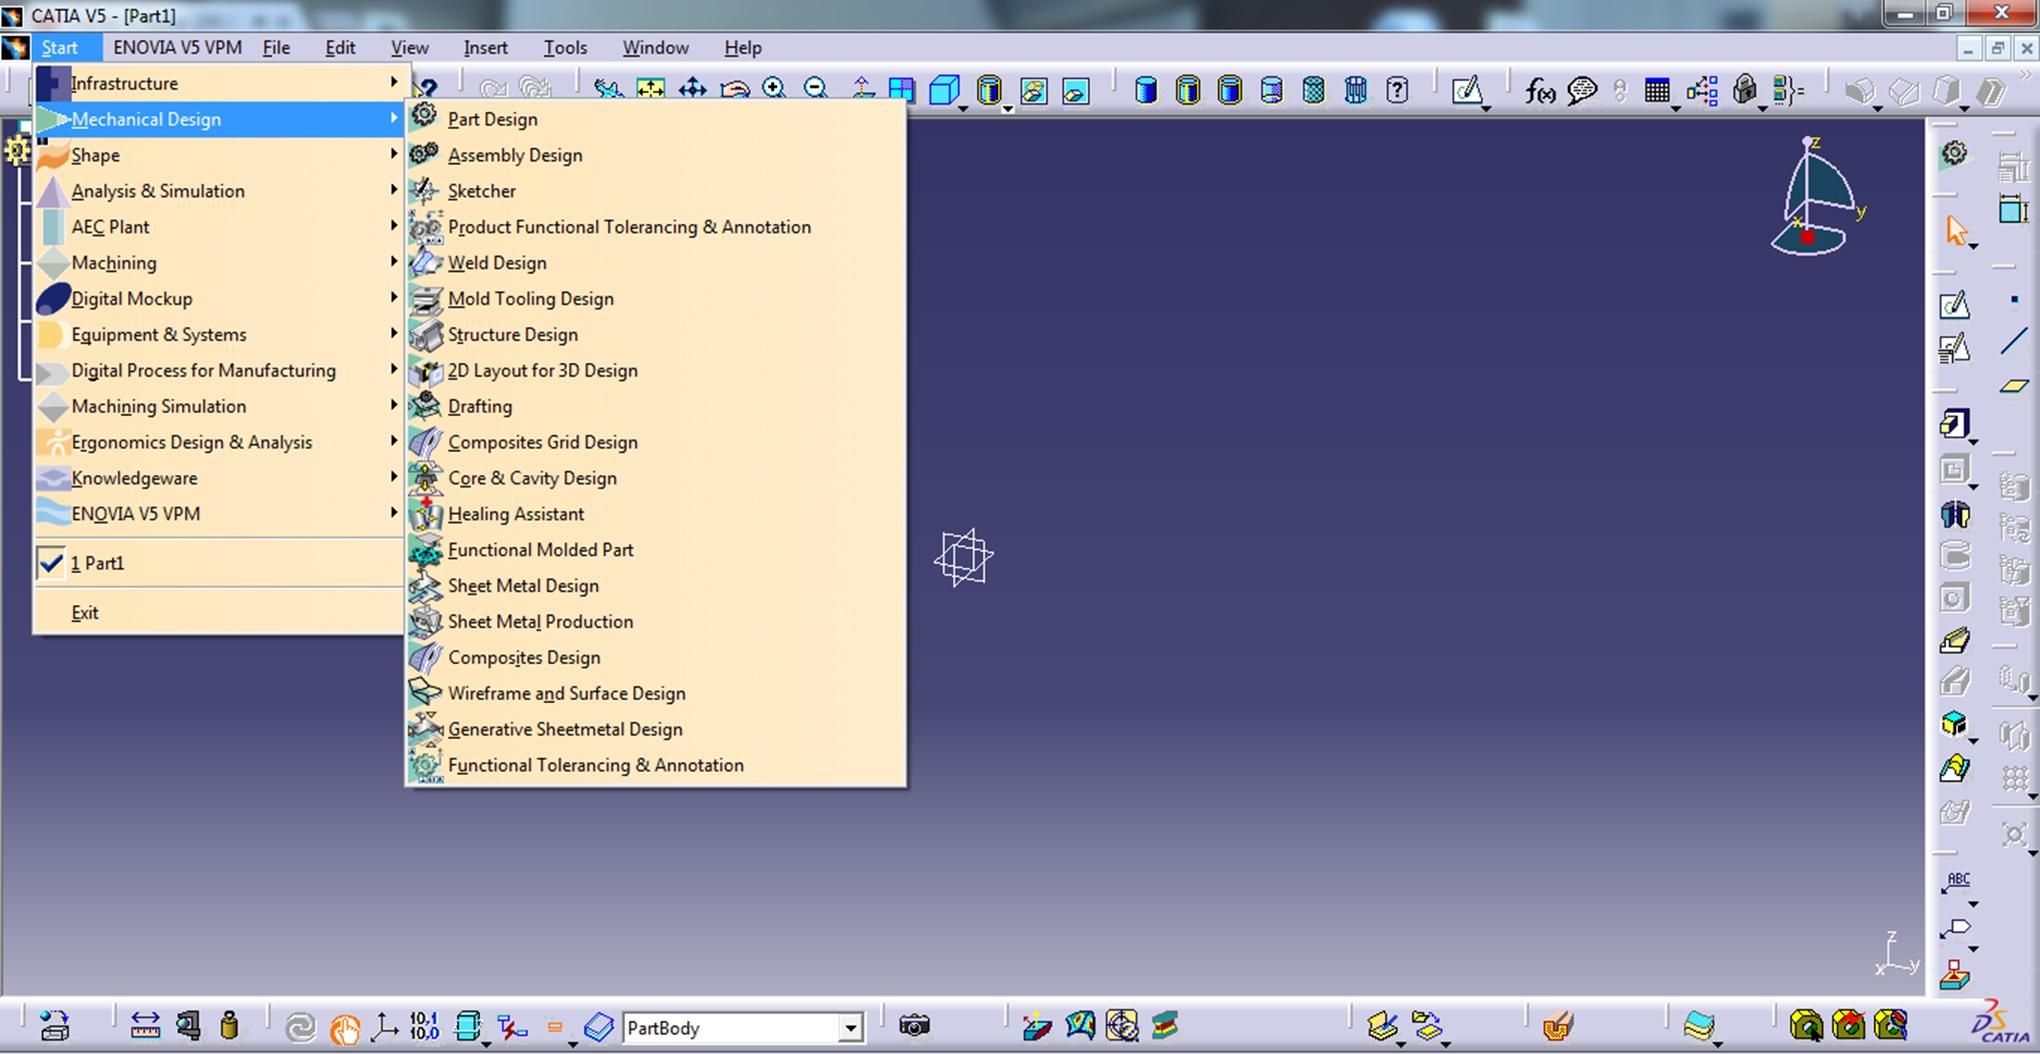This screenshot has height=1054, width=2040.
Task: Expand the Machining submenu
Action: 218,263
